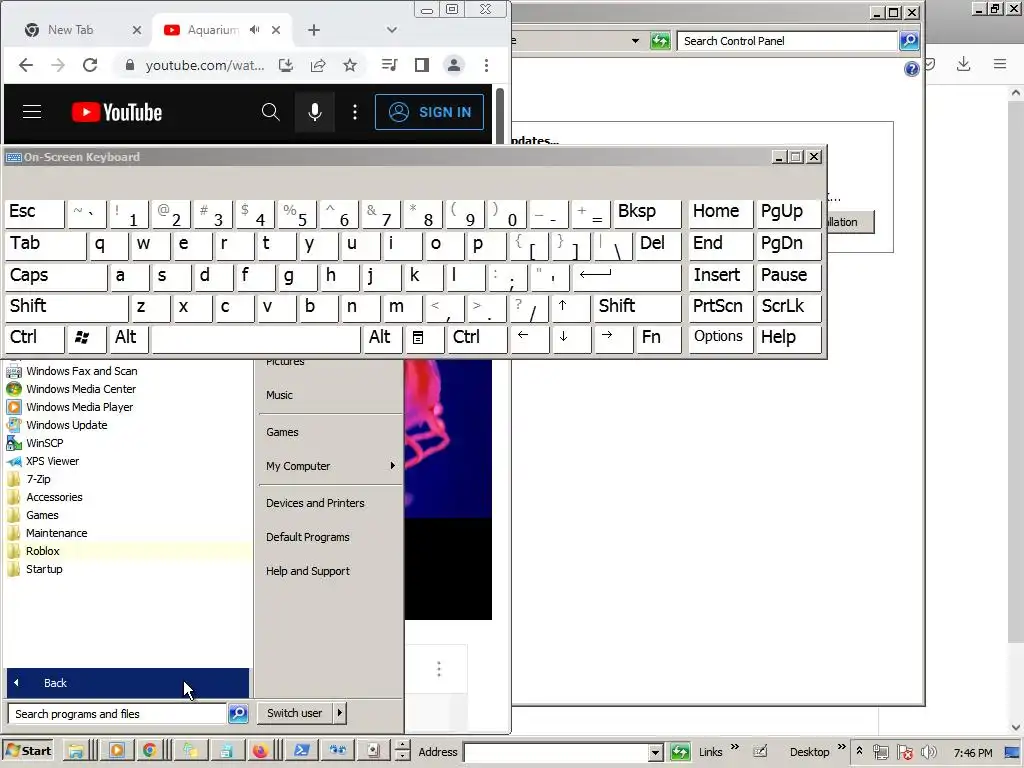Launch Chrome from taskbar
1024x768 pixels.
150,750
